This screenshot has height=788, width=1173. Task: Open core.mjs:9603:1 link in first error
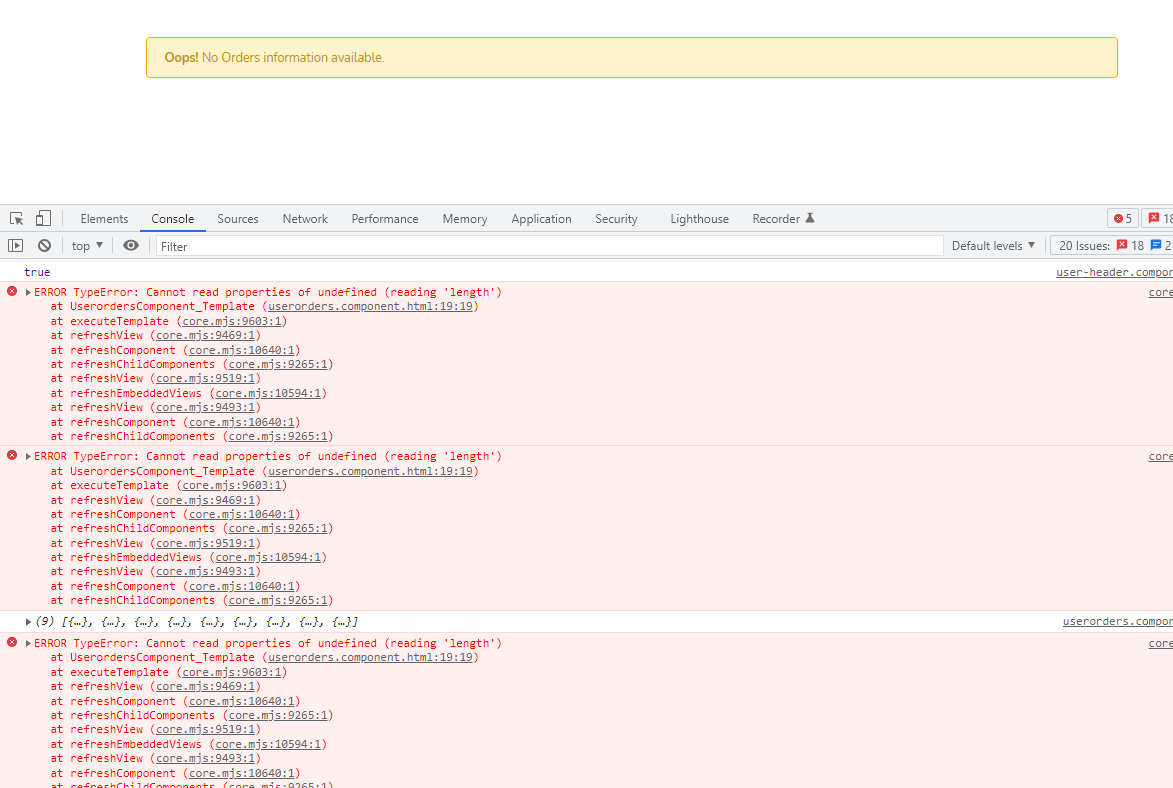coord(232,321)
